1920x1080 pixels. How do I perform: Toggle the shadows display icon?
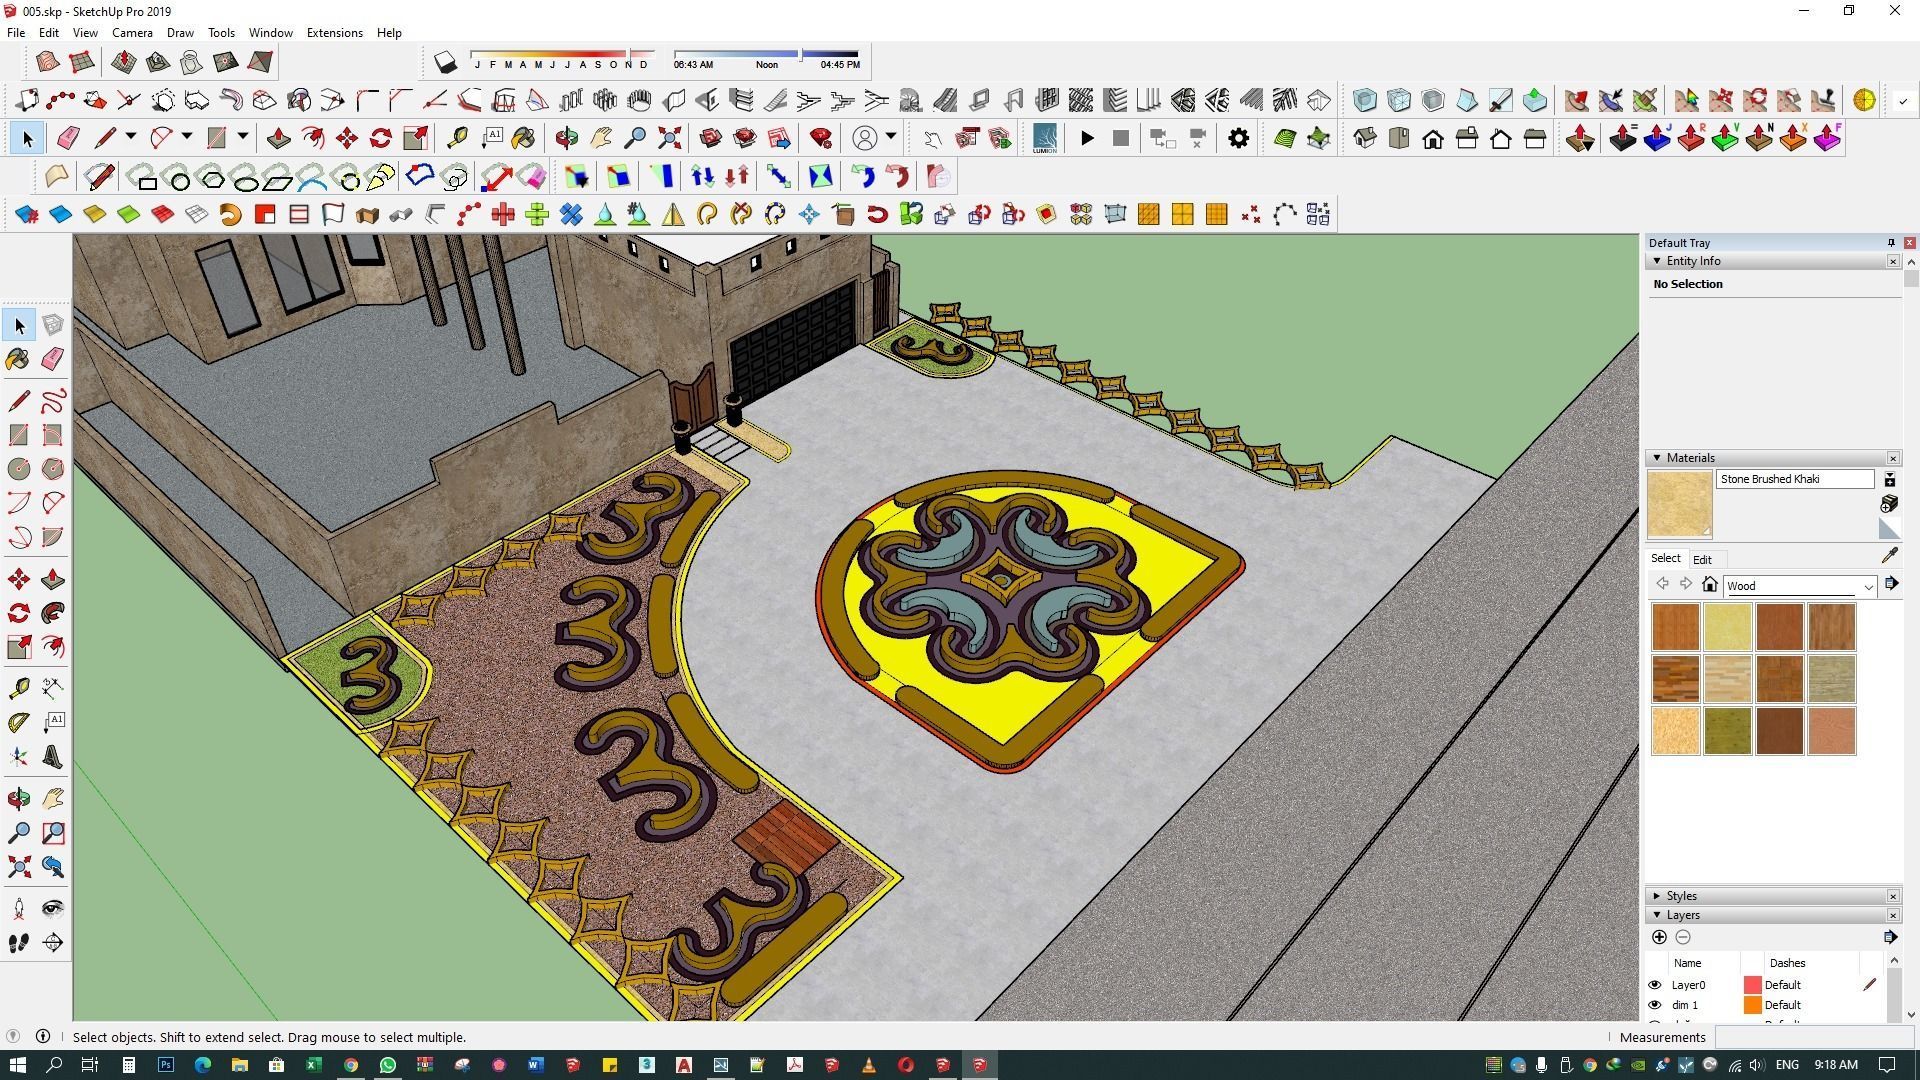446,63
